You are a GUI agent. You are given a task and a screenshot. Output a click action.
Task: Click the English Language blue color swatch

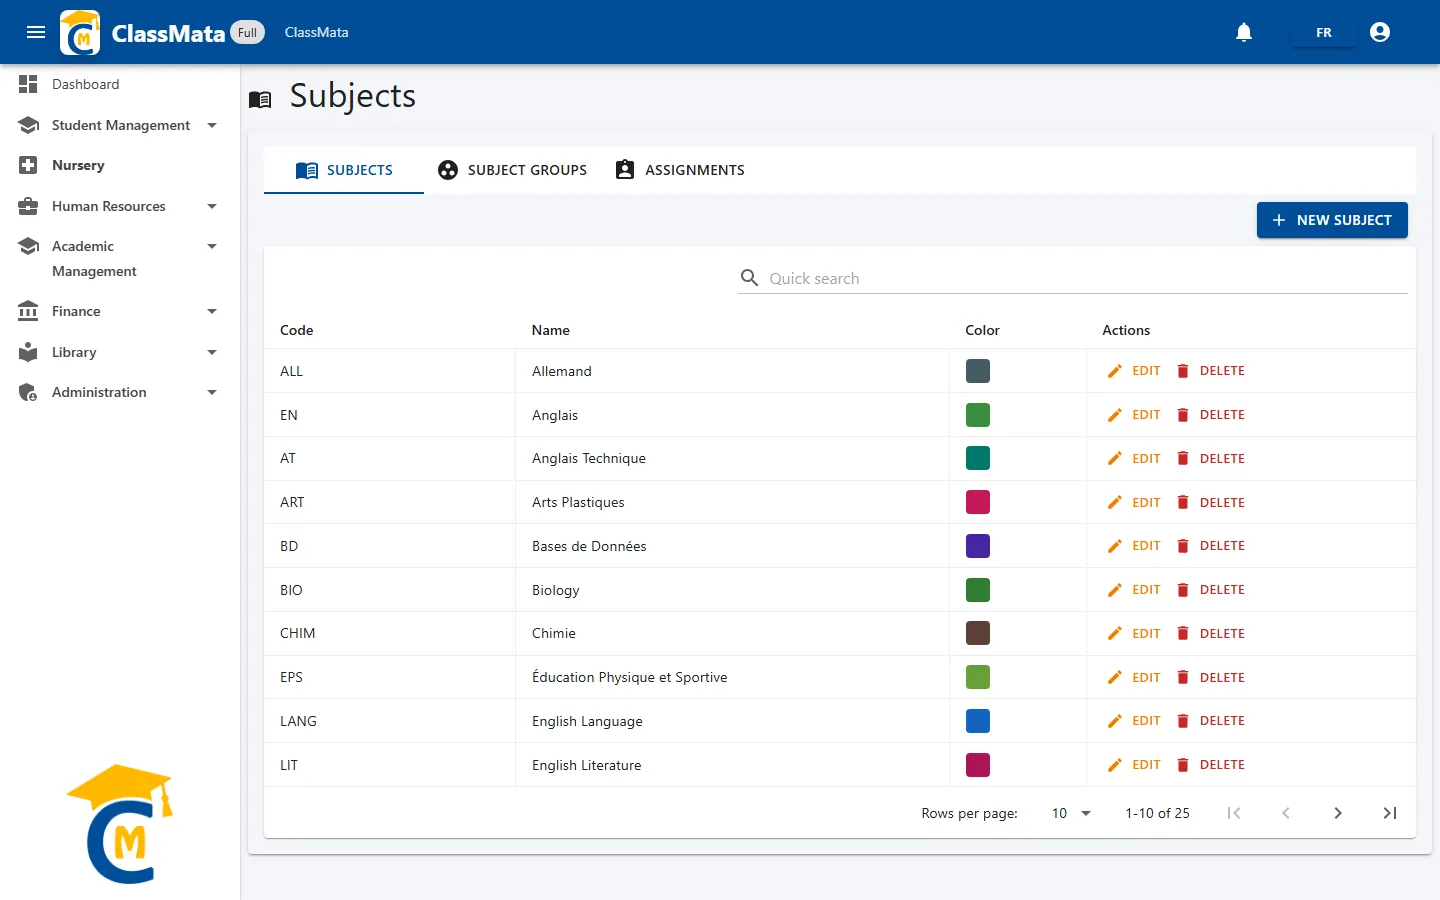(978, 721)
